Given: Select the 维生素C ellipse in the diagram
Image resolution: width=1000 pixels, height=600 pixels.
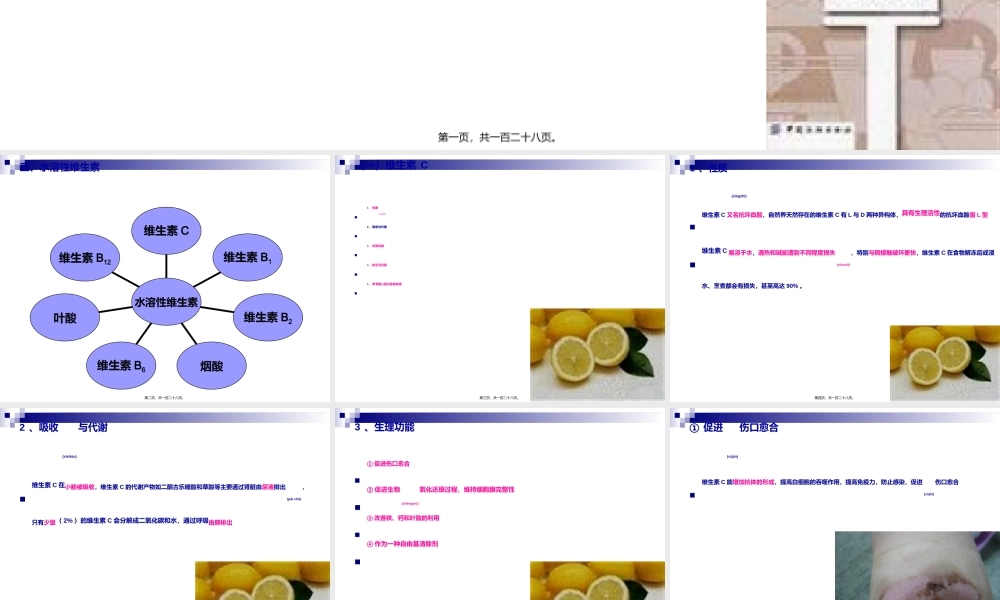Looking at the screenshot, I should 168,230.
